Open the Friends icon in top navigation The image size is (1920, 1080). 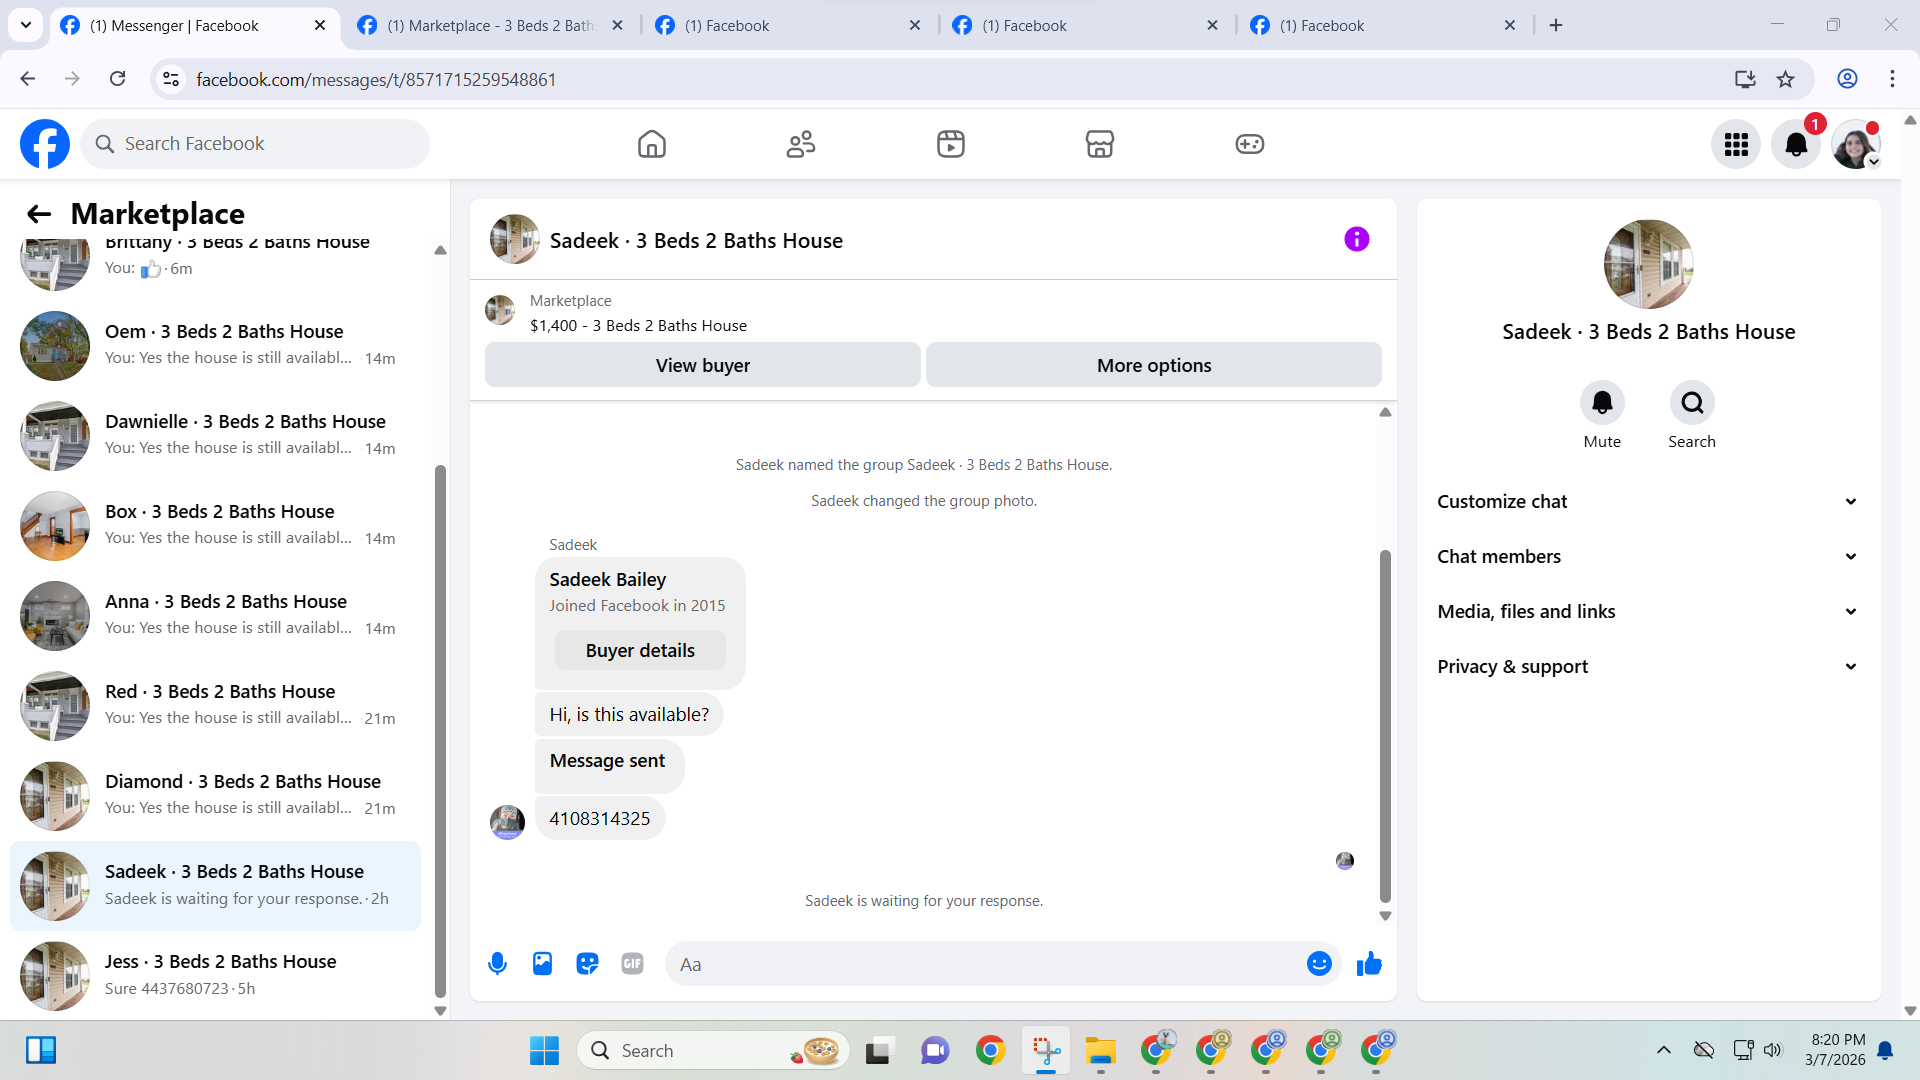coord(801,144)
